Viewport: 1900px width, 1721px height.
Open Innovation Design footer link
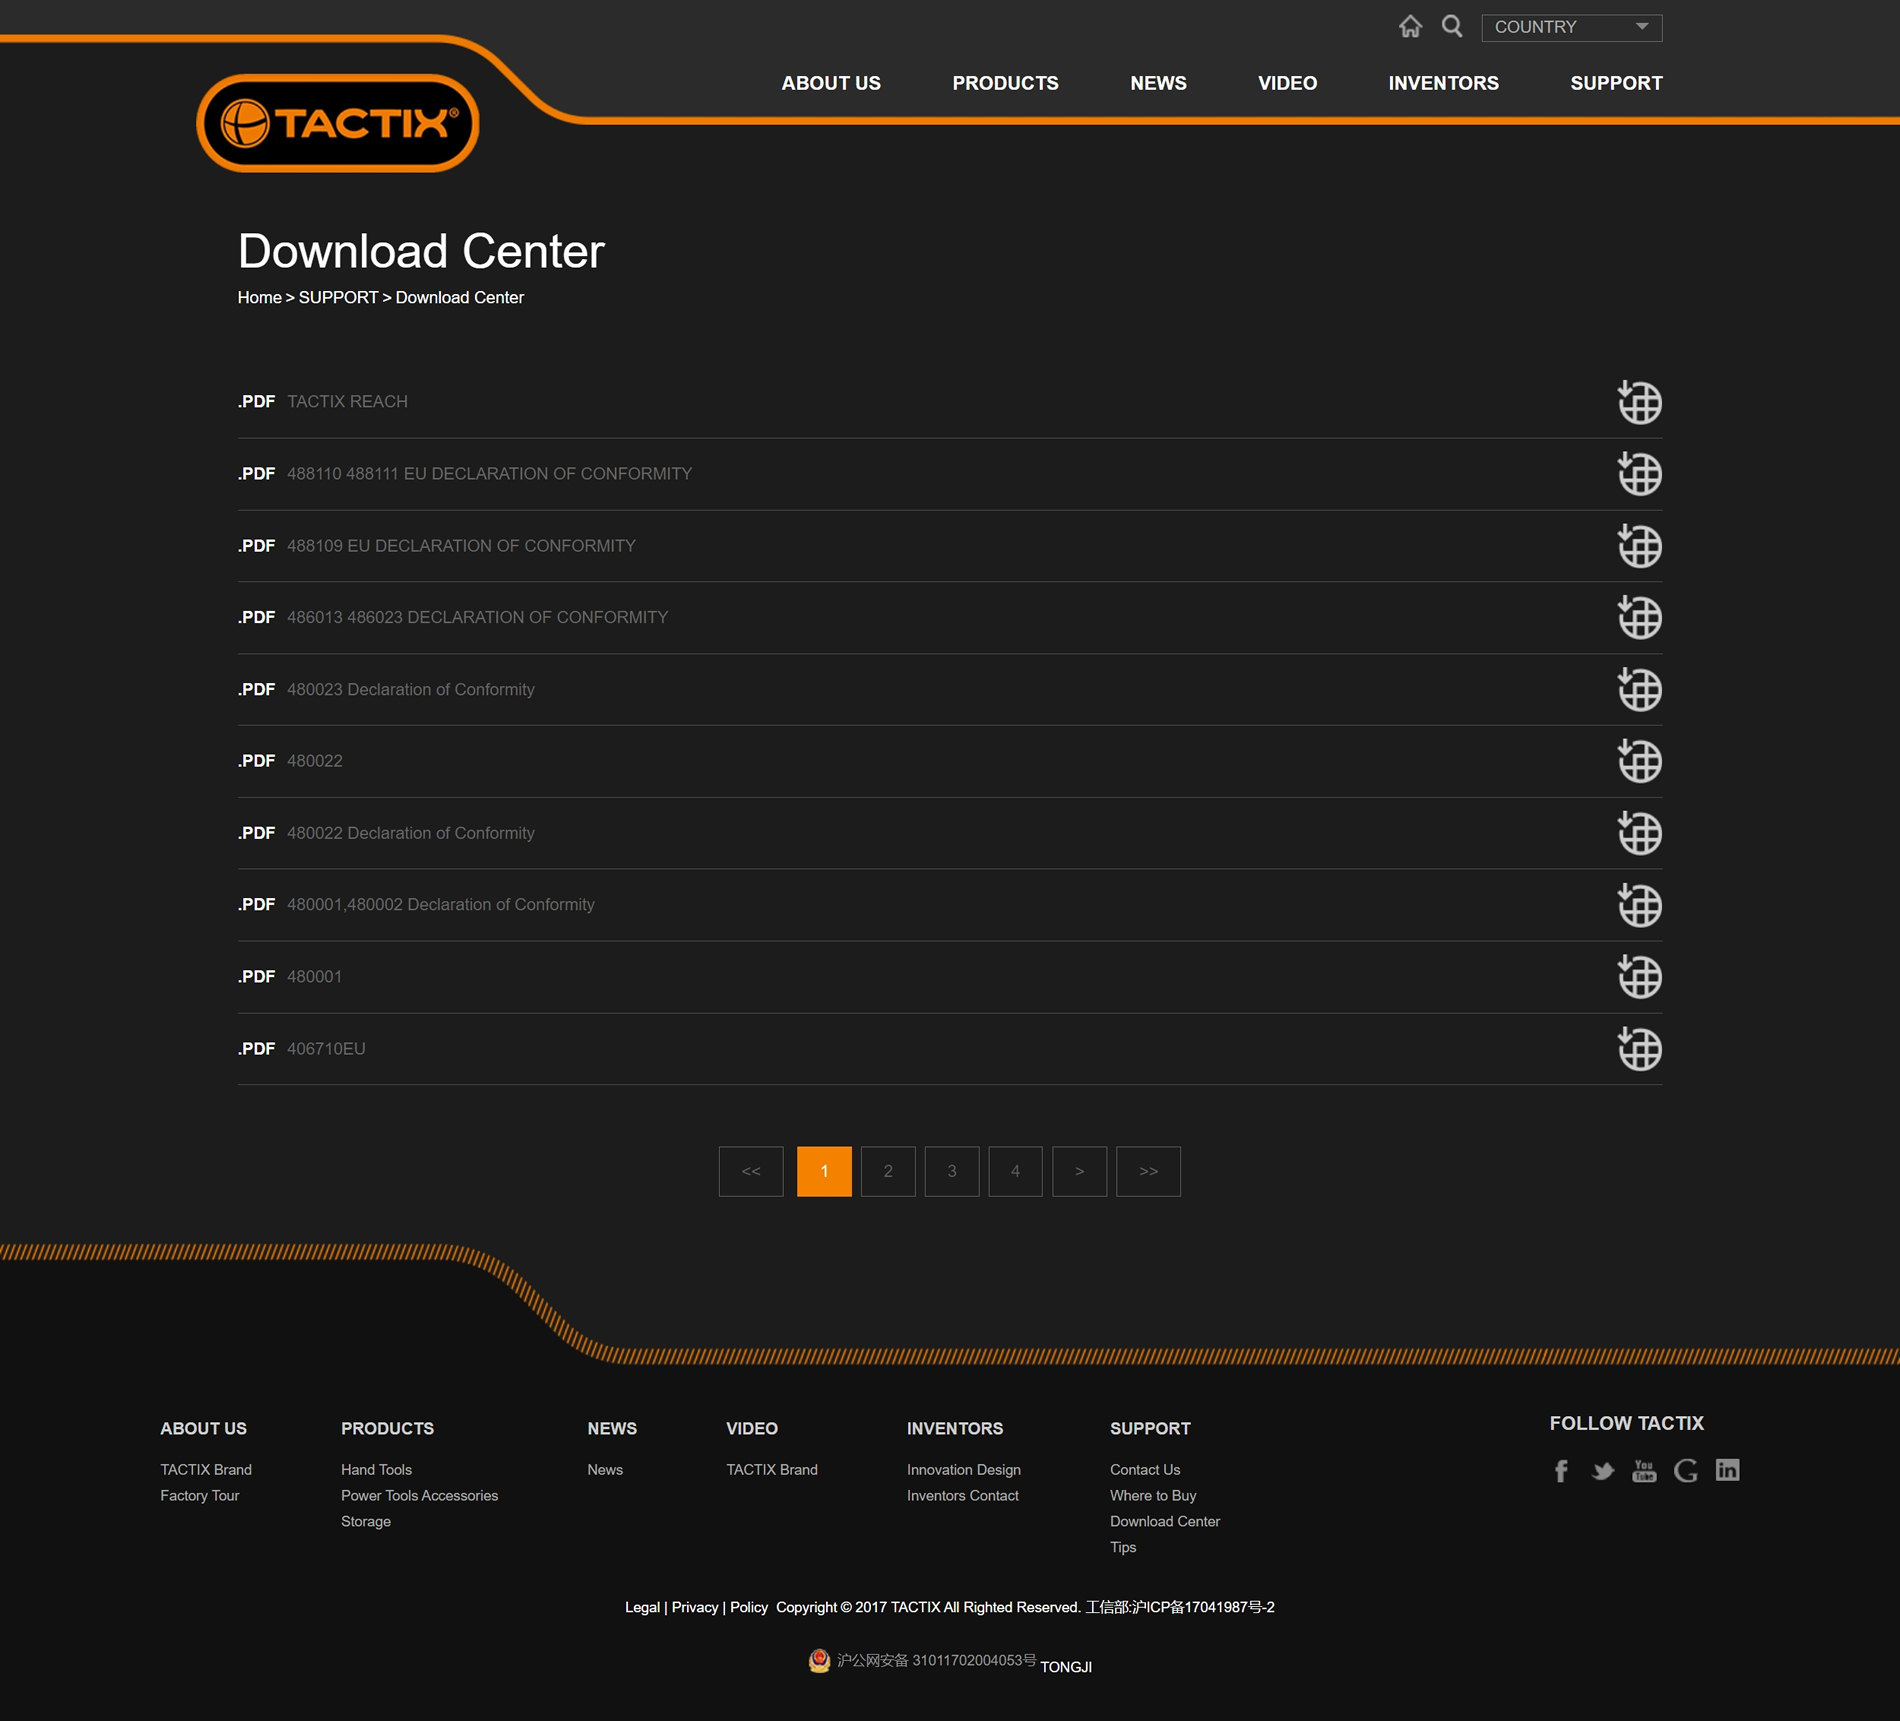point(964,1470)
